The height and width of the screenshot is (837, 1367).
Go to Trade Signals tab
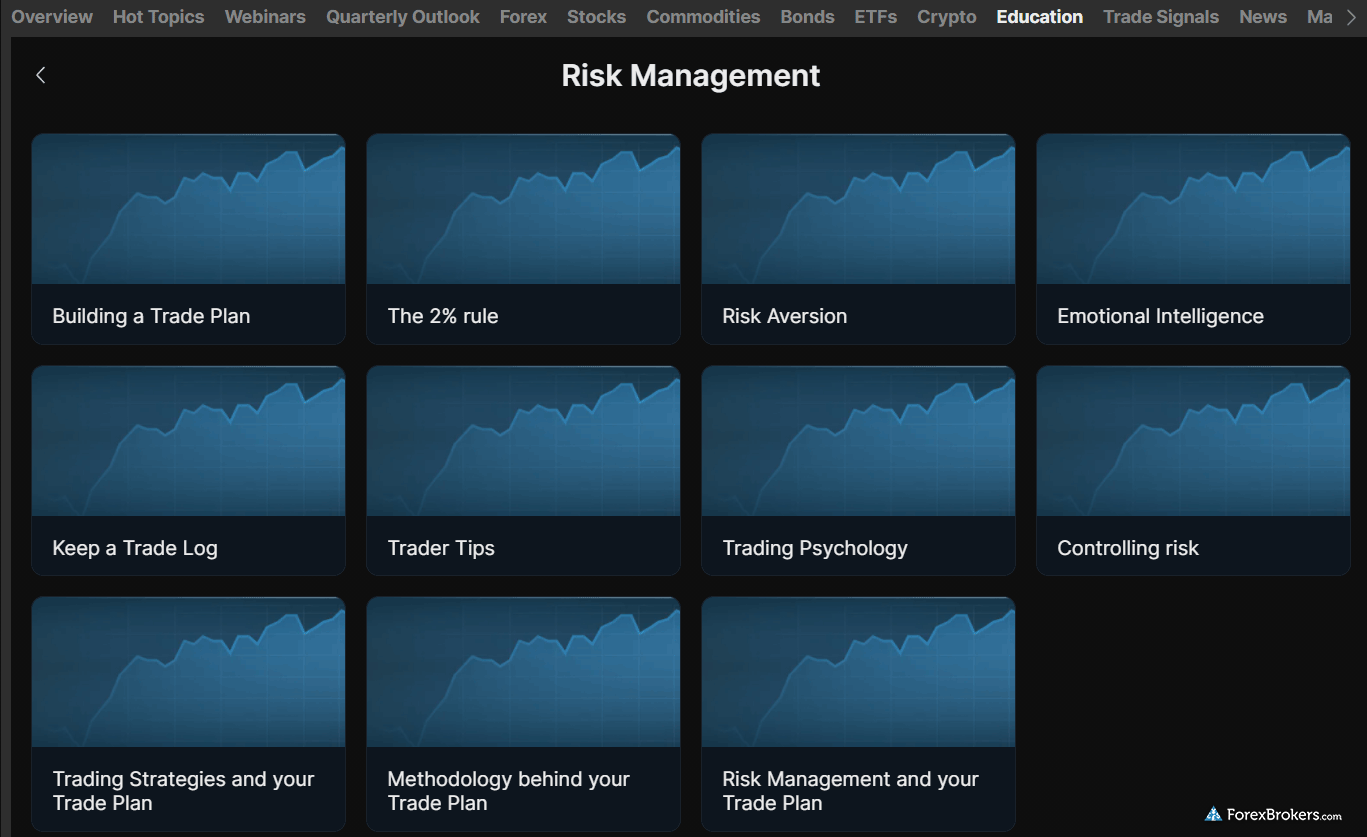(x=1160, y=17)
